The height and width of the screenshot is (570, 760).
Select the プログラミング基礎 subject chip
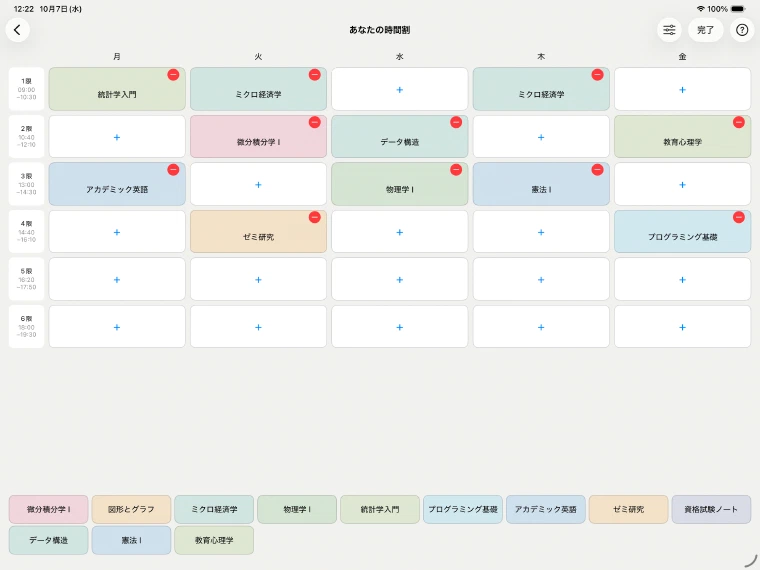point(463,509)
